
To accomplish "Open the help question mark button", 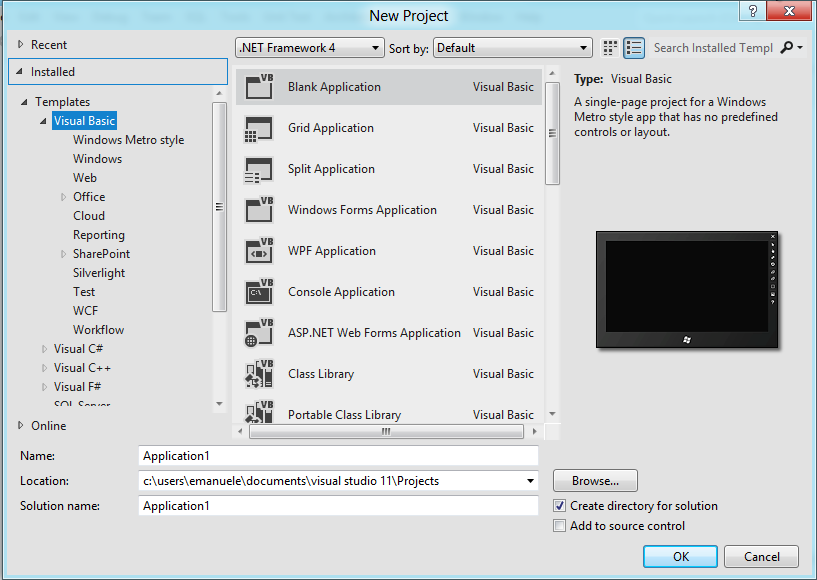I will 752,11.
